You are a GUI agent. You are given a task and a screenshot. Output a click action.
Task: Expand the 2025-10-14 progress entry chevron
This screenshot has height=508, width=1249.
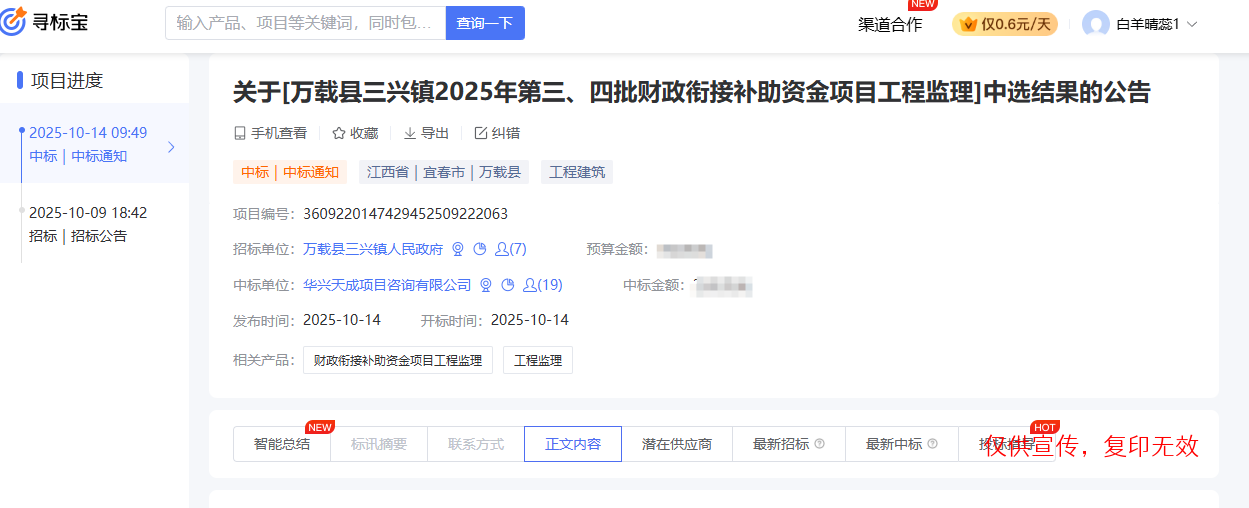(171, 147)
